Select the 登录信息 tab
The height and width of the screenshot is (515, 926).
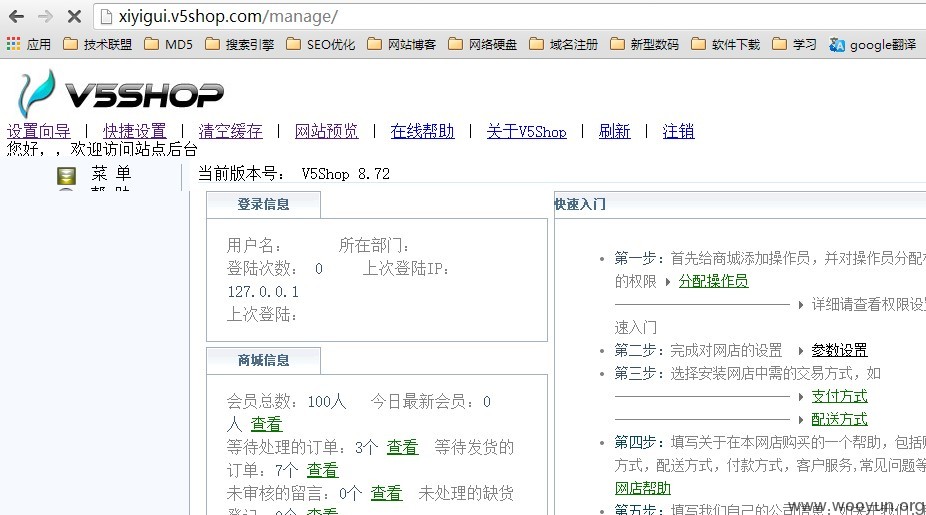tap(263, 205)
